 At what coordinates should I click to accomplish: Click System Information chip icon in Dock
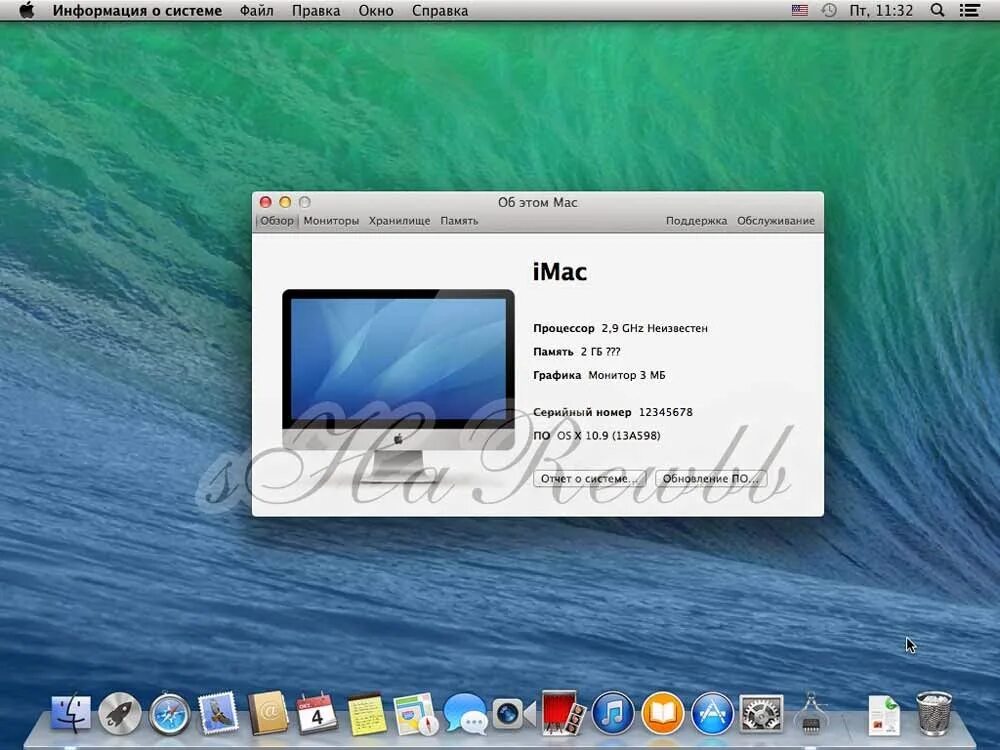811,713
